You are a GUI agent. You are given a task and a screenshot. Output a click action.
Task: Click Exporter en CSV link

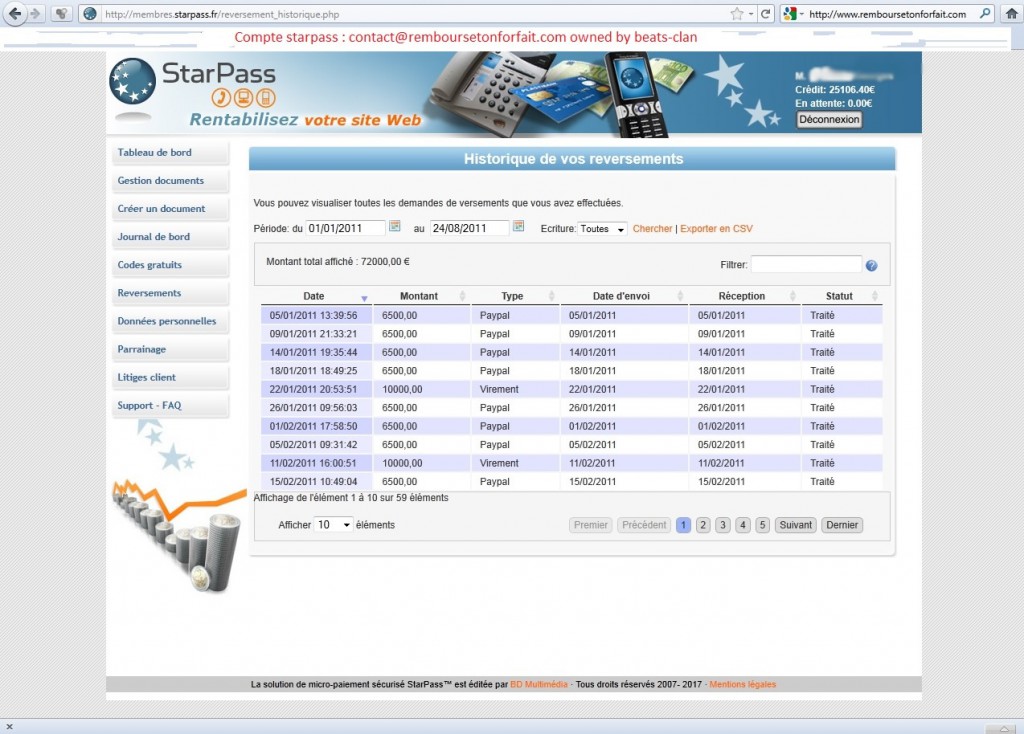coord(716,229)
